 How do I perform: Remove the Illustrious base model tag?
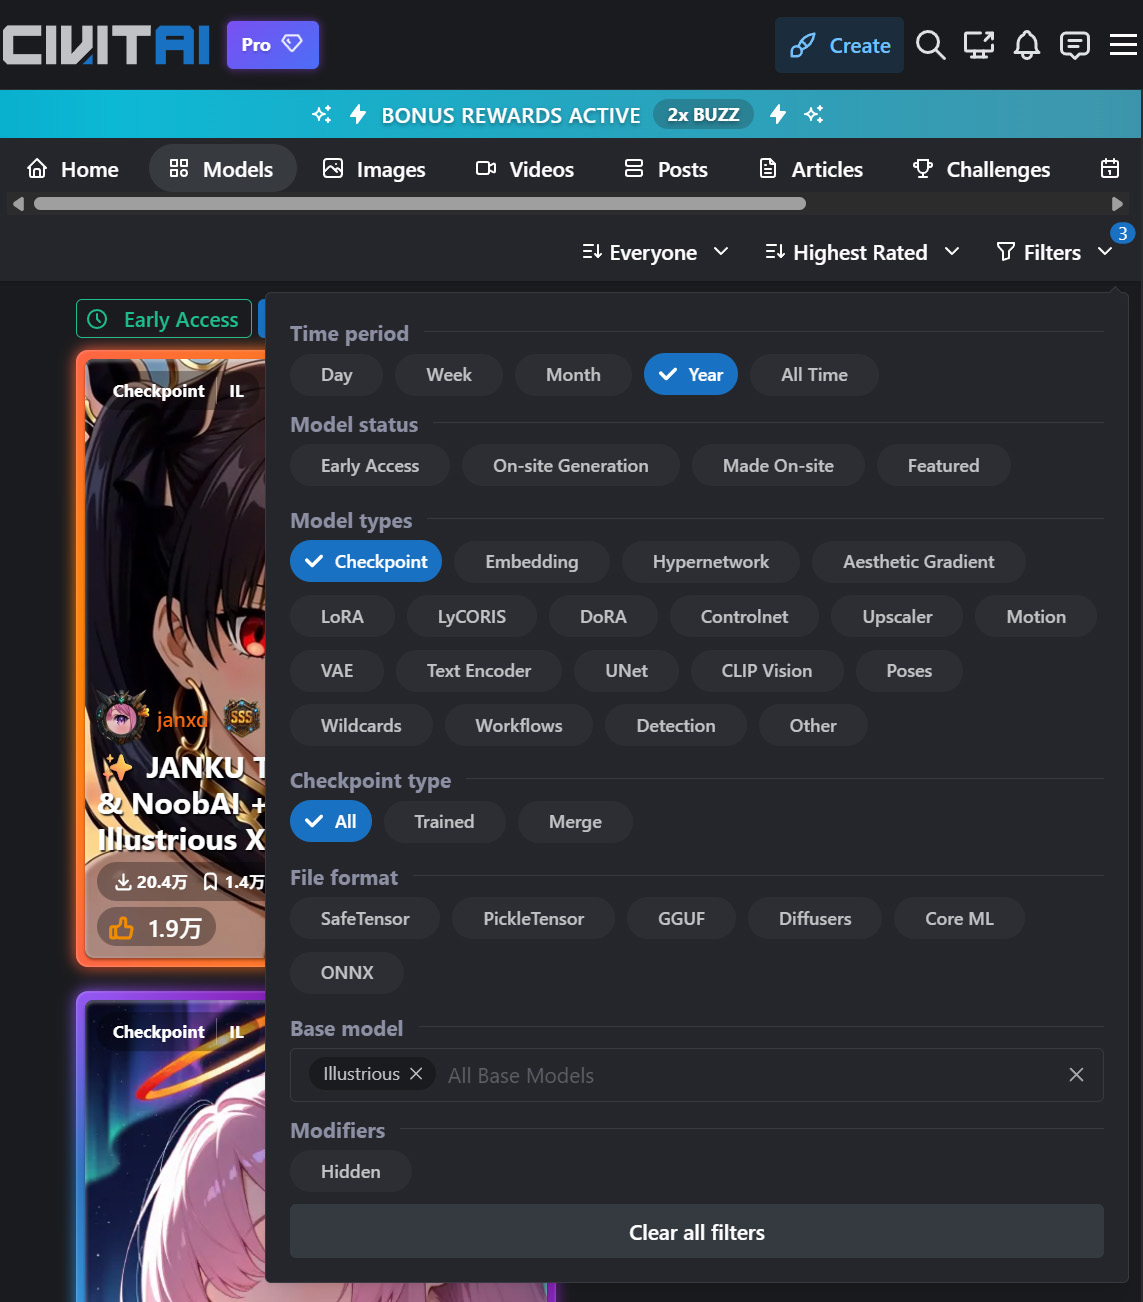(x=416, y=1074)
